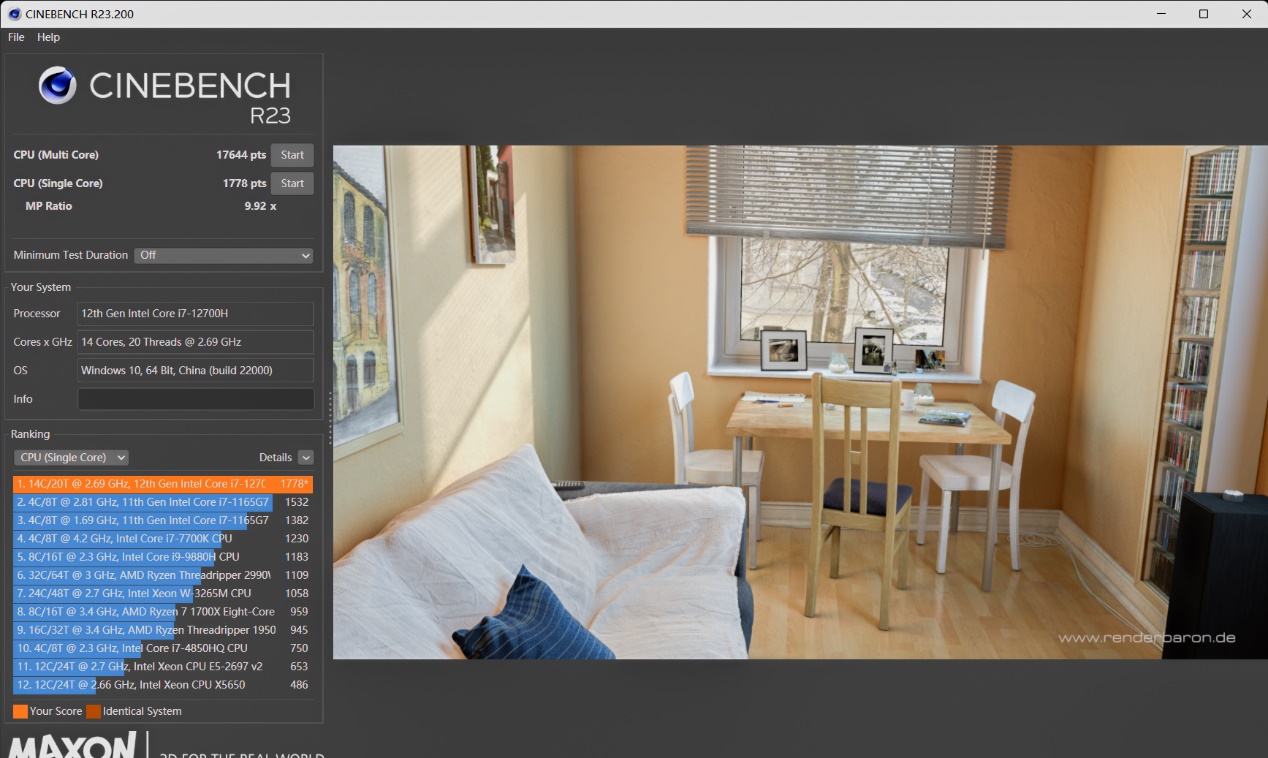The image size is (1268, 758).
Task: Click the MAXON logo at bottom left
Action: [72, 745]
